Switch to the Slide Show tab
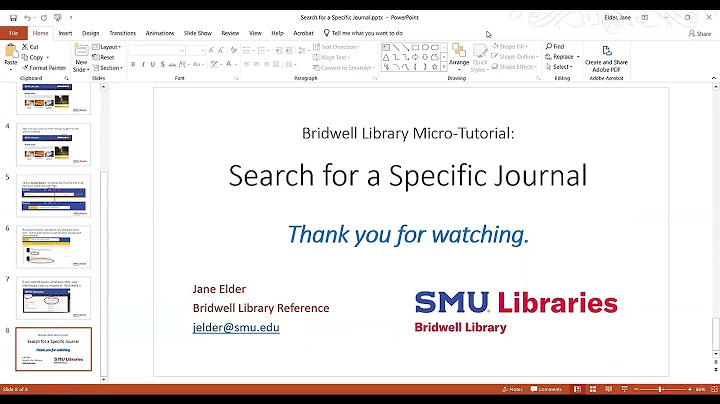720x404 pixels. 198,33
